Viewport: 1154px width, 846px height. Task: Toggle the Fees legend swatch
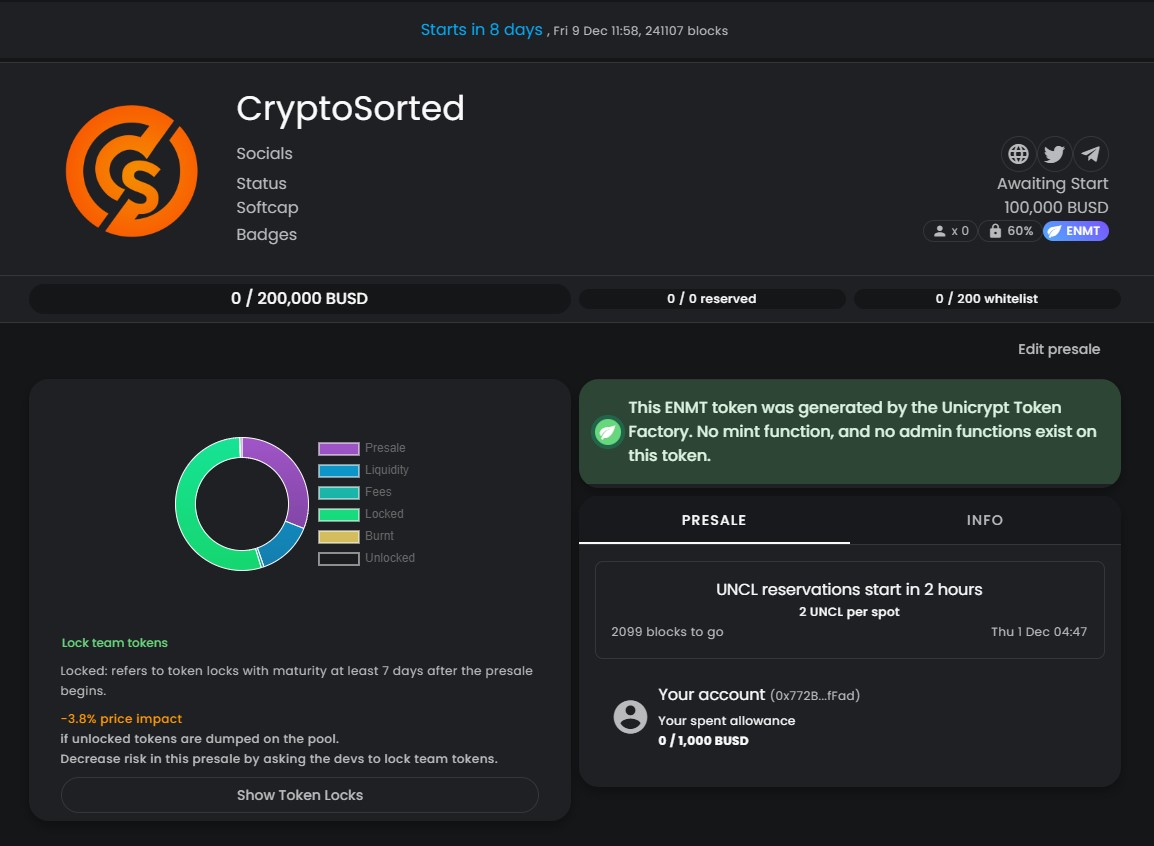[339, 492]
